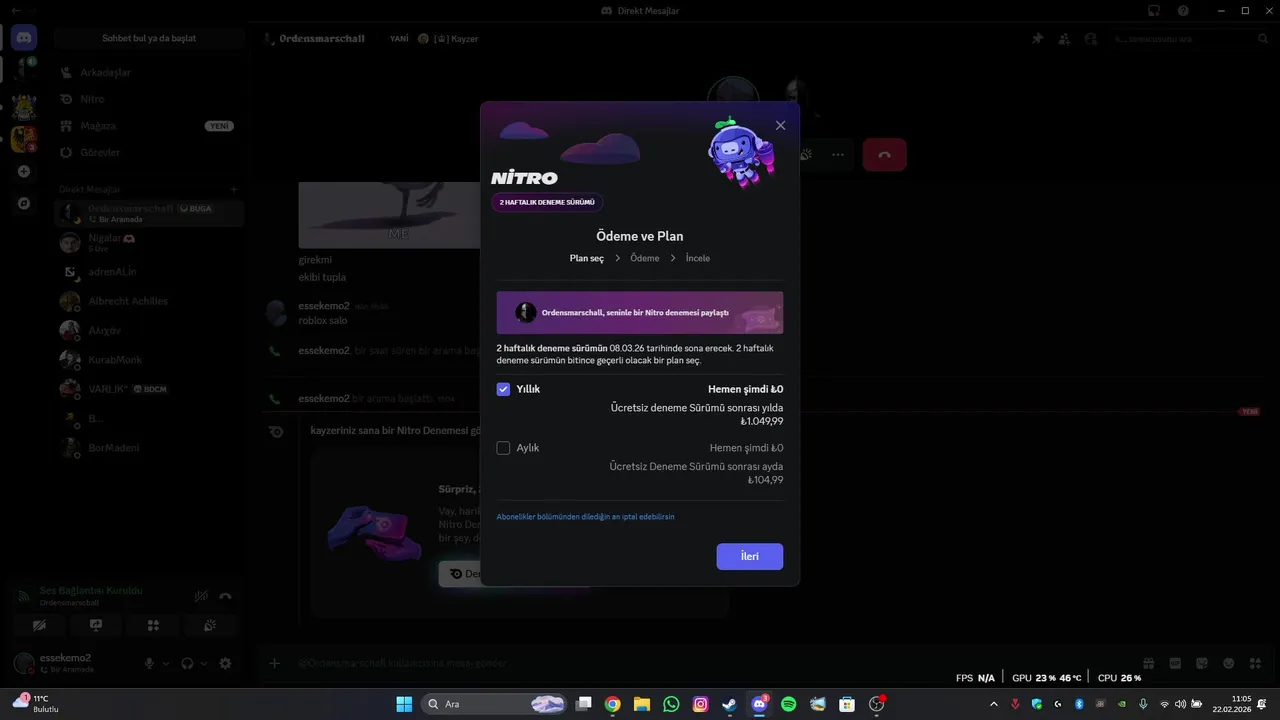Open Discord inbox icon in title bar

(1153, 10)
